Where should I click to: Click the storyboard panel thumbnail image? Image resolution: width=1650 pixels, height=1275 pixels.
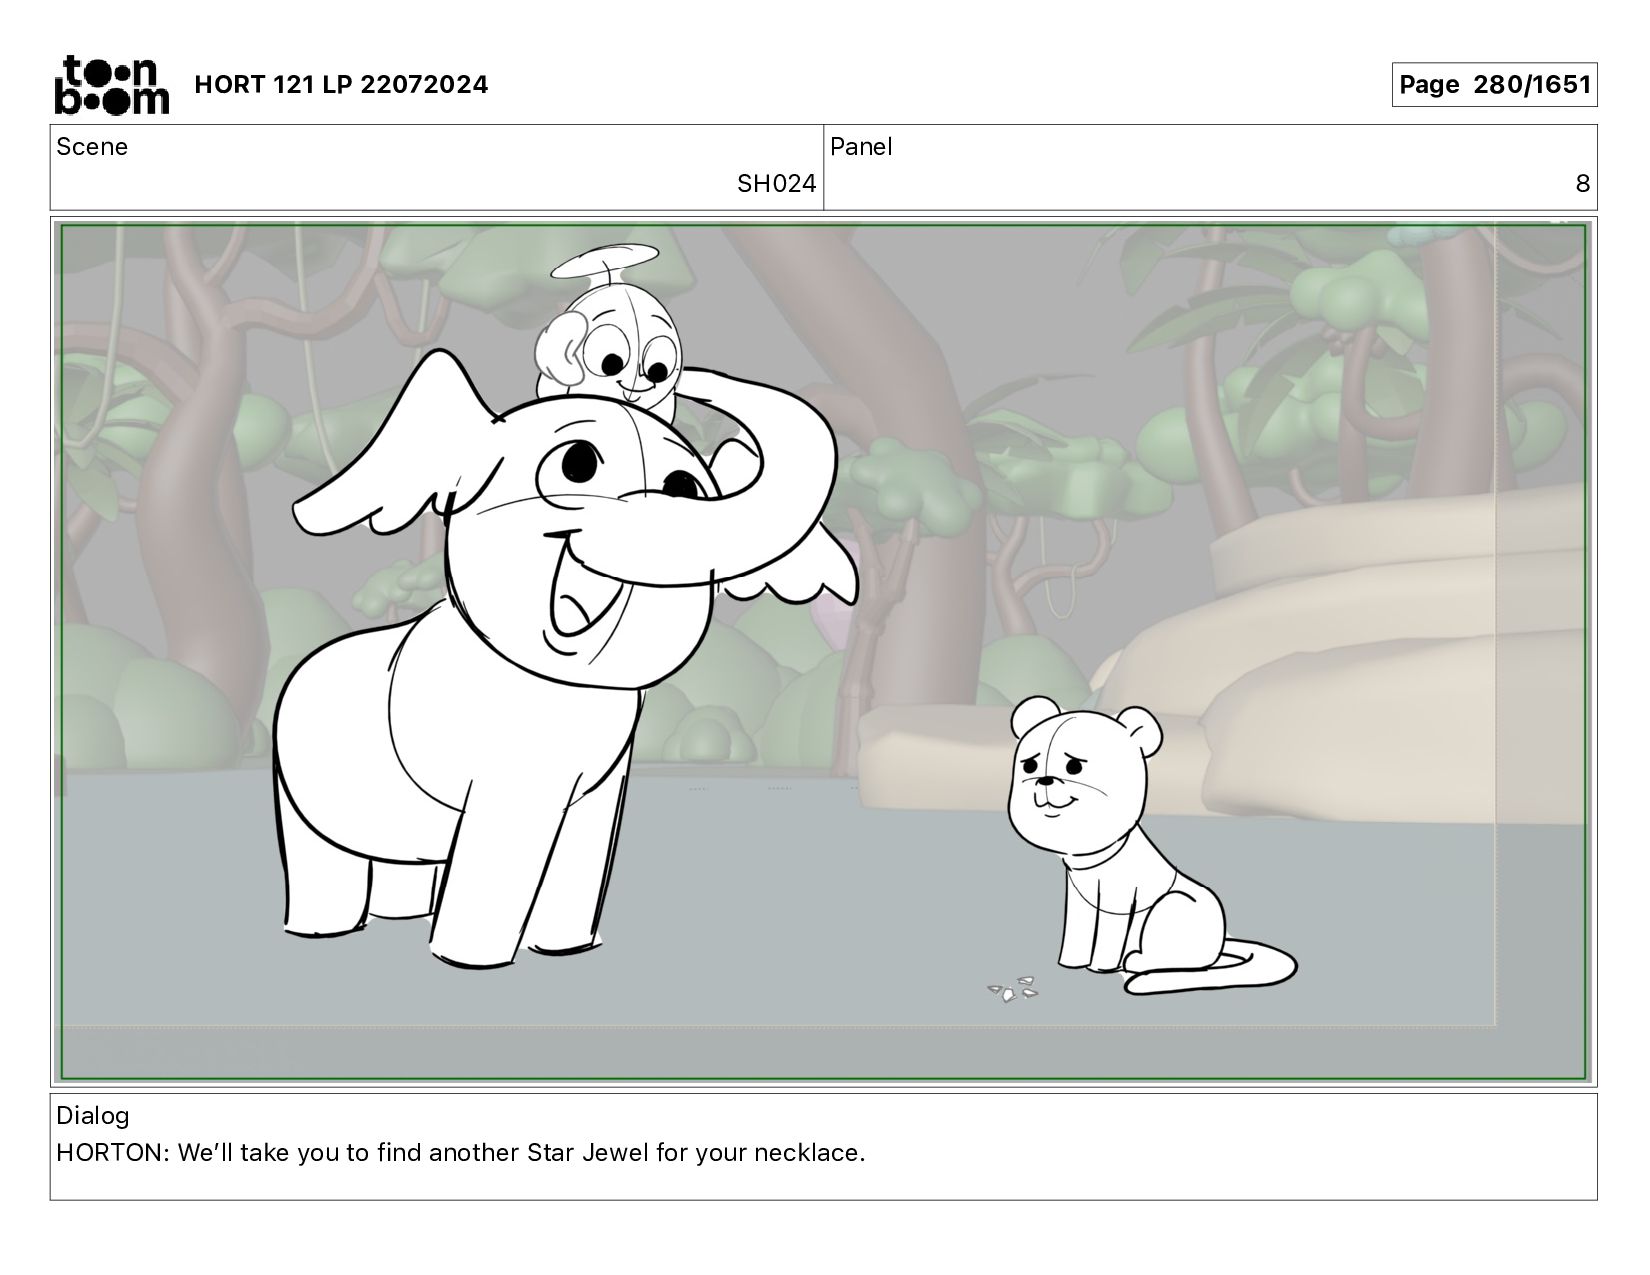tap(824, 652)
